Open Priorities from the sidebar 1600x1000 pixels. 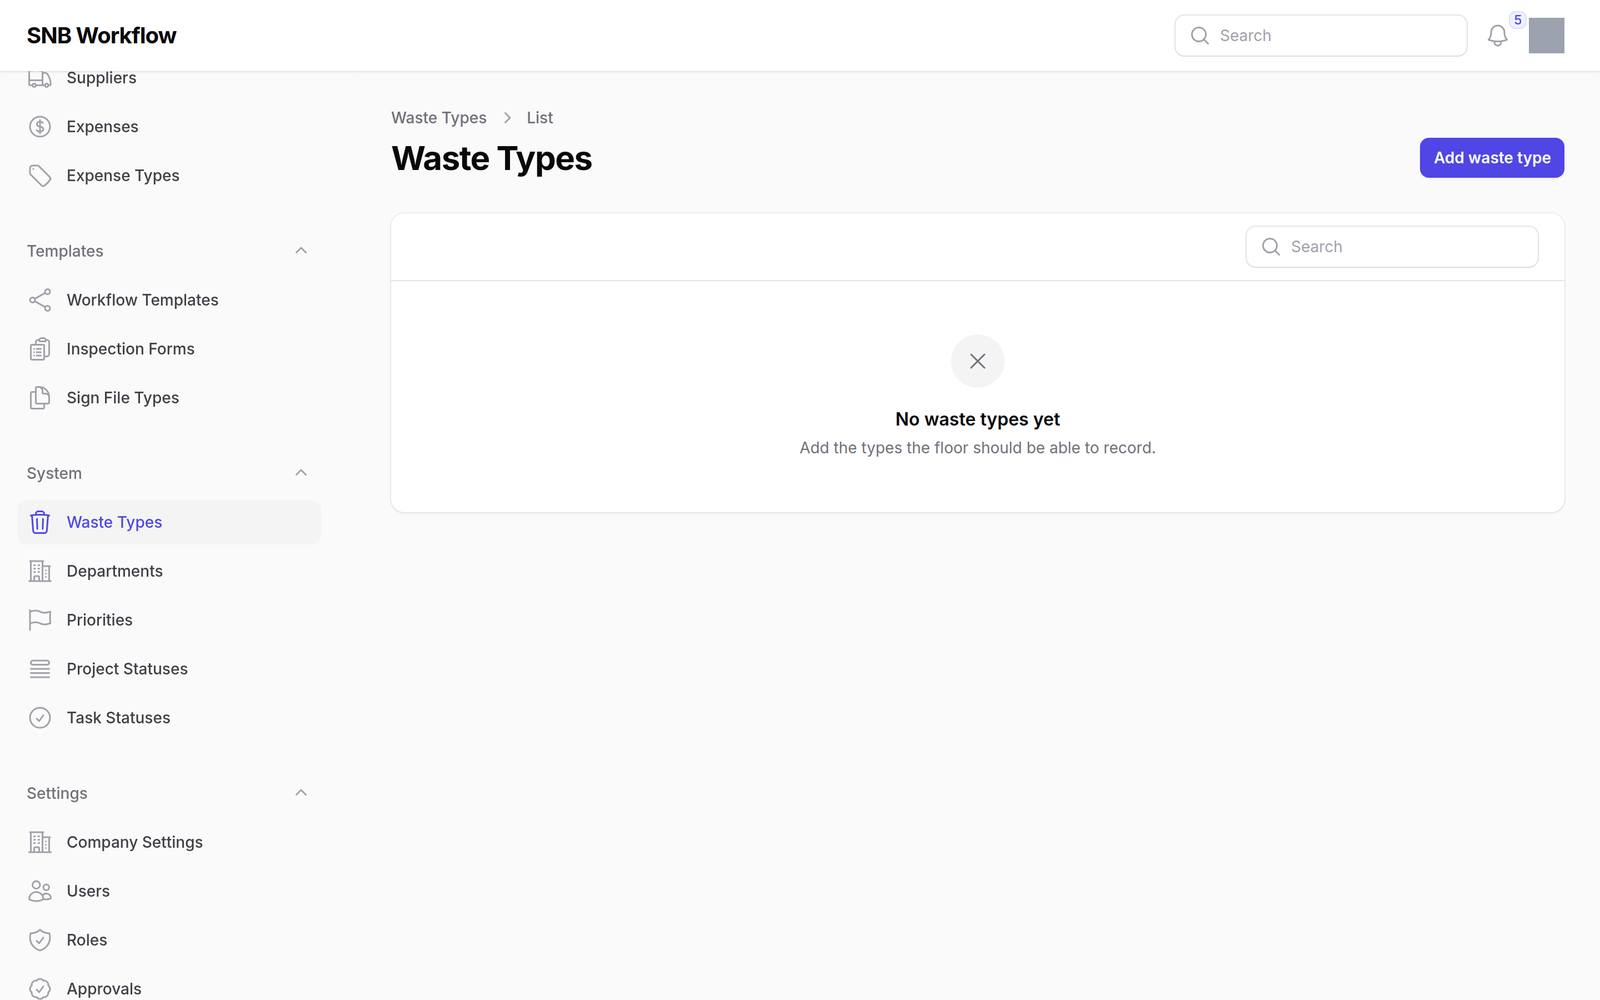(169, 620)
